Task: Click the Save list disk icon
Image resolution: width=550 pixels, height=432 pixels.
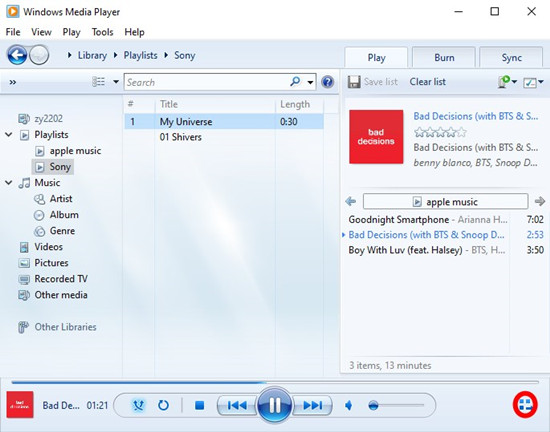Action: (354, 82)
